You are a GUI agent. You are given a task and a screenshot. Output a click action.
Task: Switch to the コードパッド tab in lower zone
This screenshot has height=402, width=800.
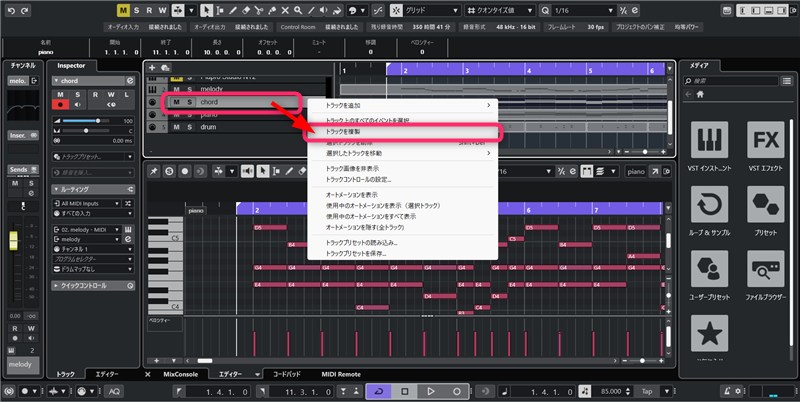tap(287, 374)
